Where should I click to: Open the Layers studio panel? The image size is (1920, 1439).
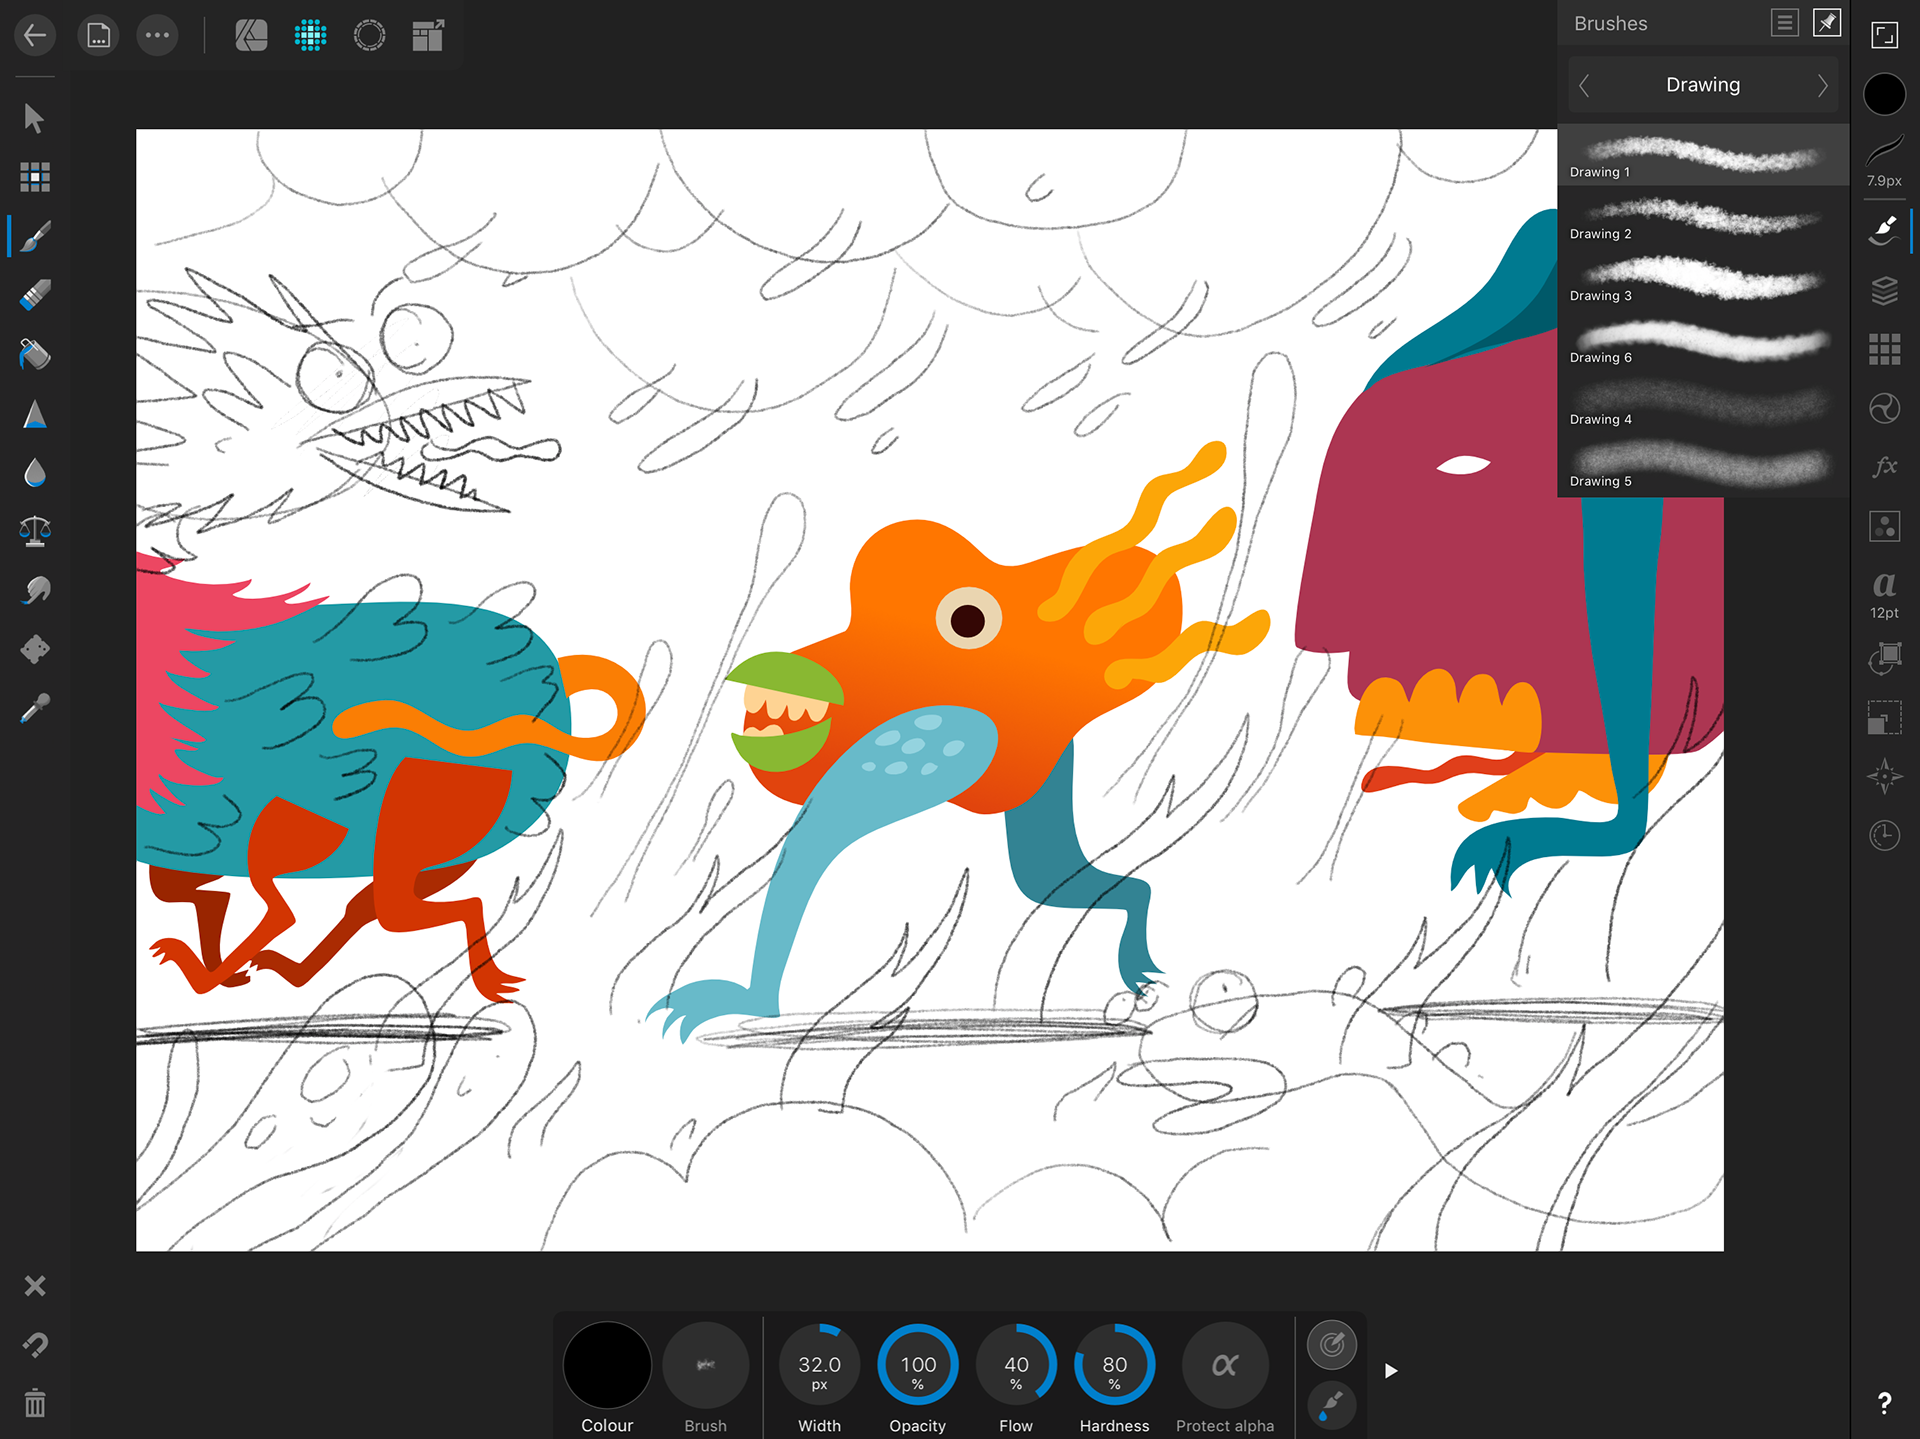[1884, 291]
